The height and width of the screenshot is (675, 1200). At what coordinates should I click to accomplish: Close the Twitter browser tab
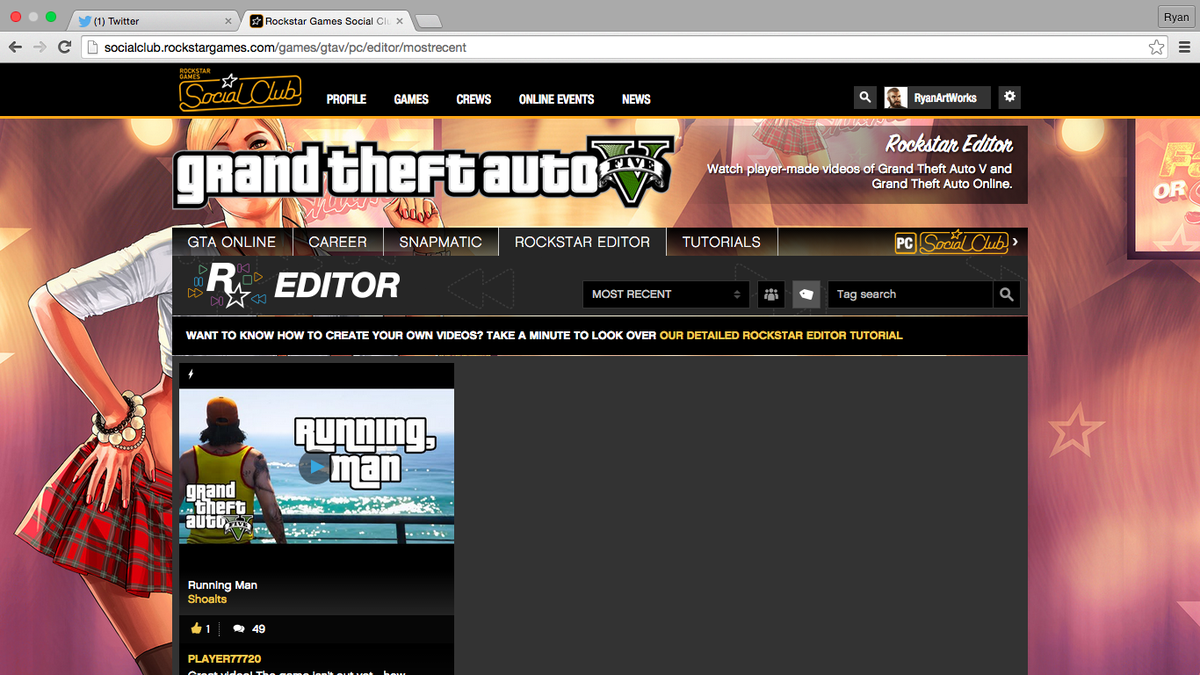point(227,21)
